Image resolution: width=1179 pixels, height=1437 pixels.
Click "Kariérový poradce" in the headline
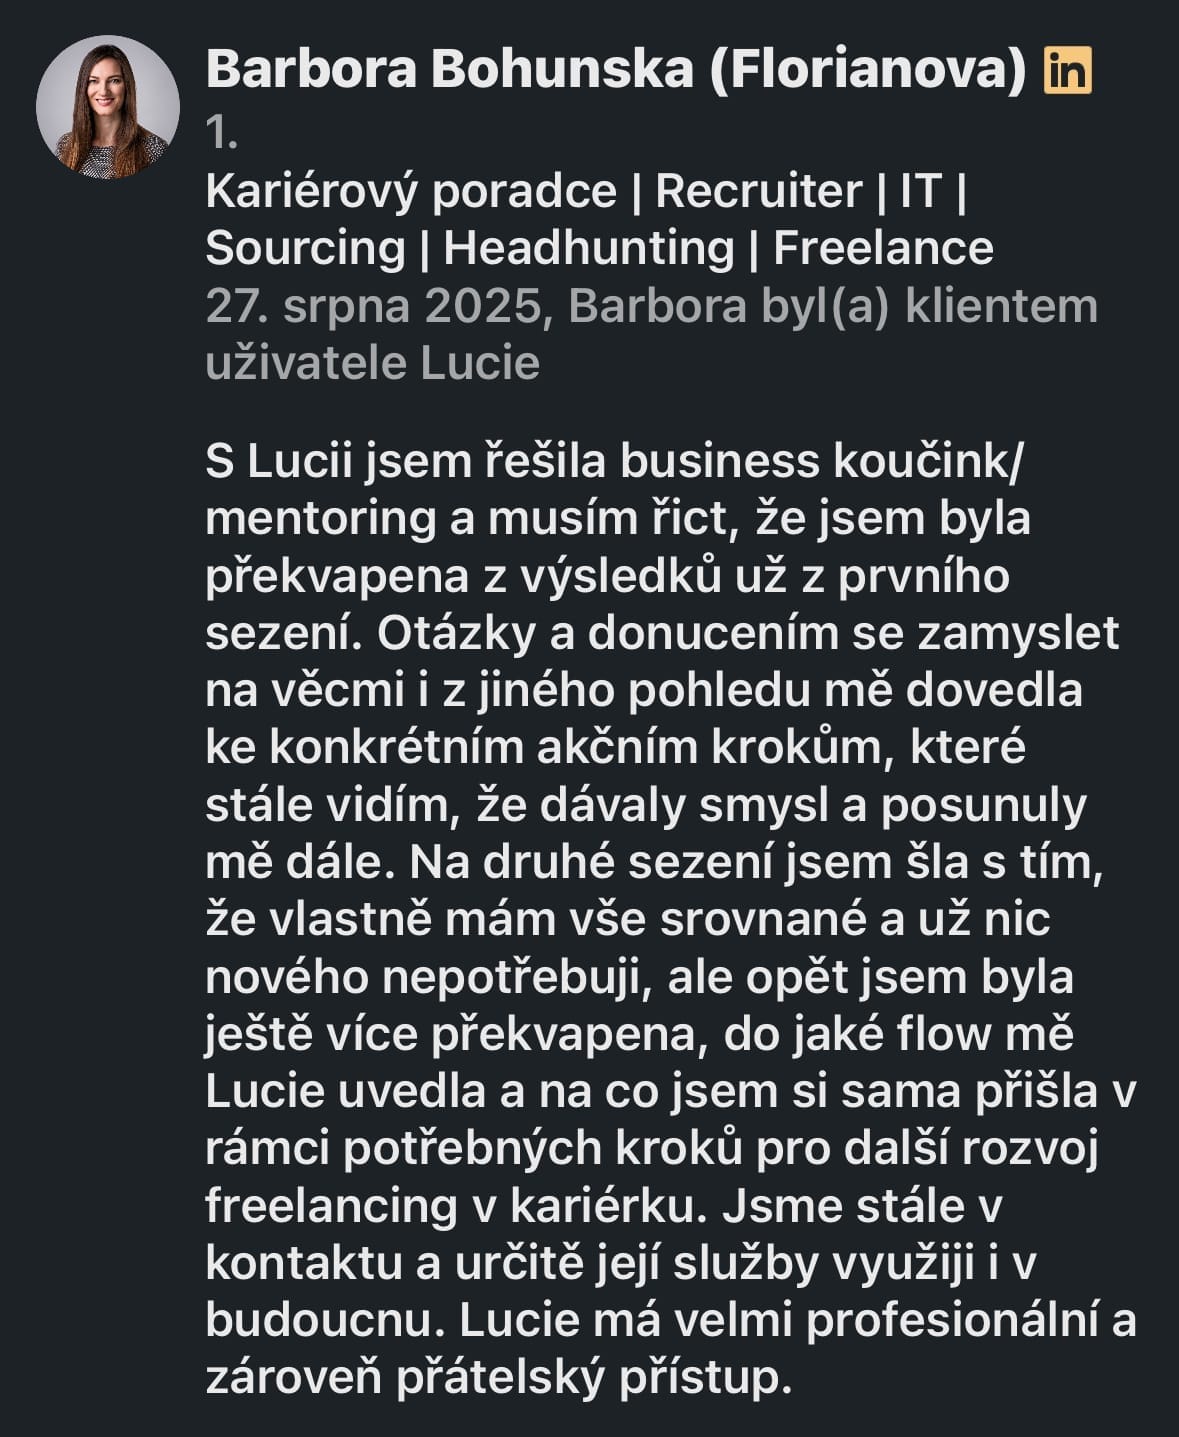click(410, 191)
